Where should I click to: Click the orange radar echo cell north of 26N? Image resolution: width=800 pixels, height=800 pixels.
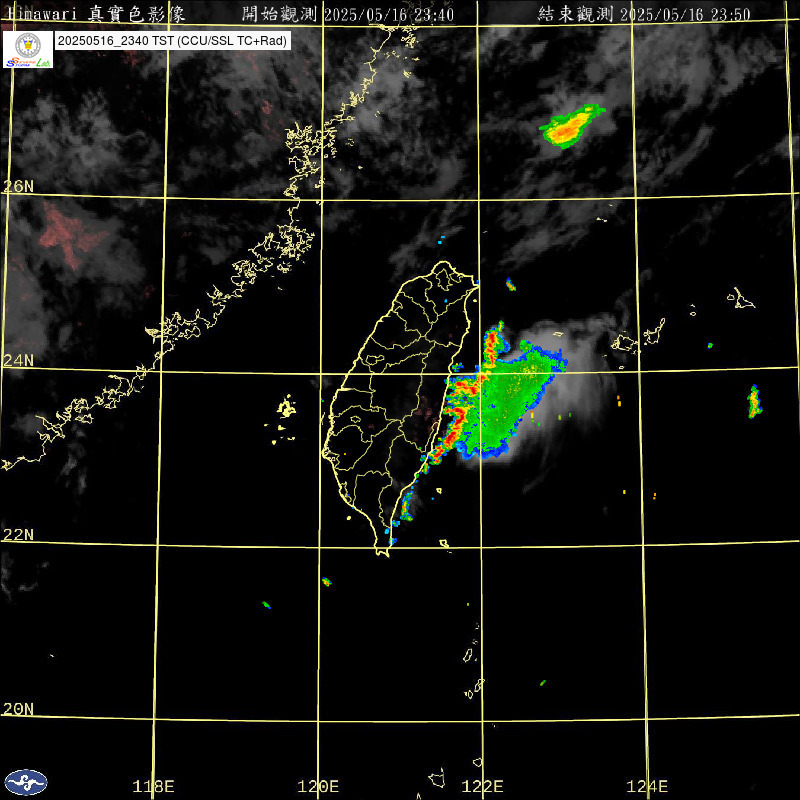570,126
